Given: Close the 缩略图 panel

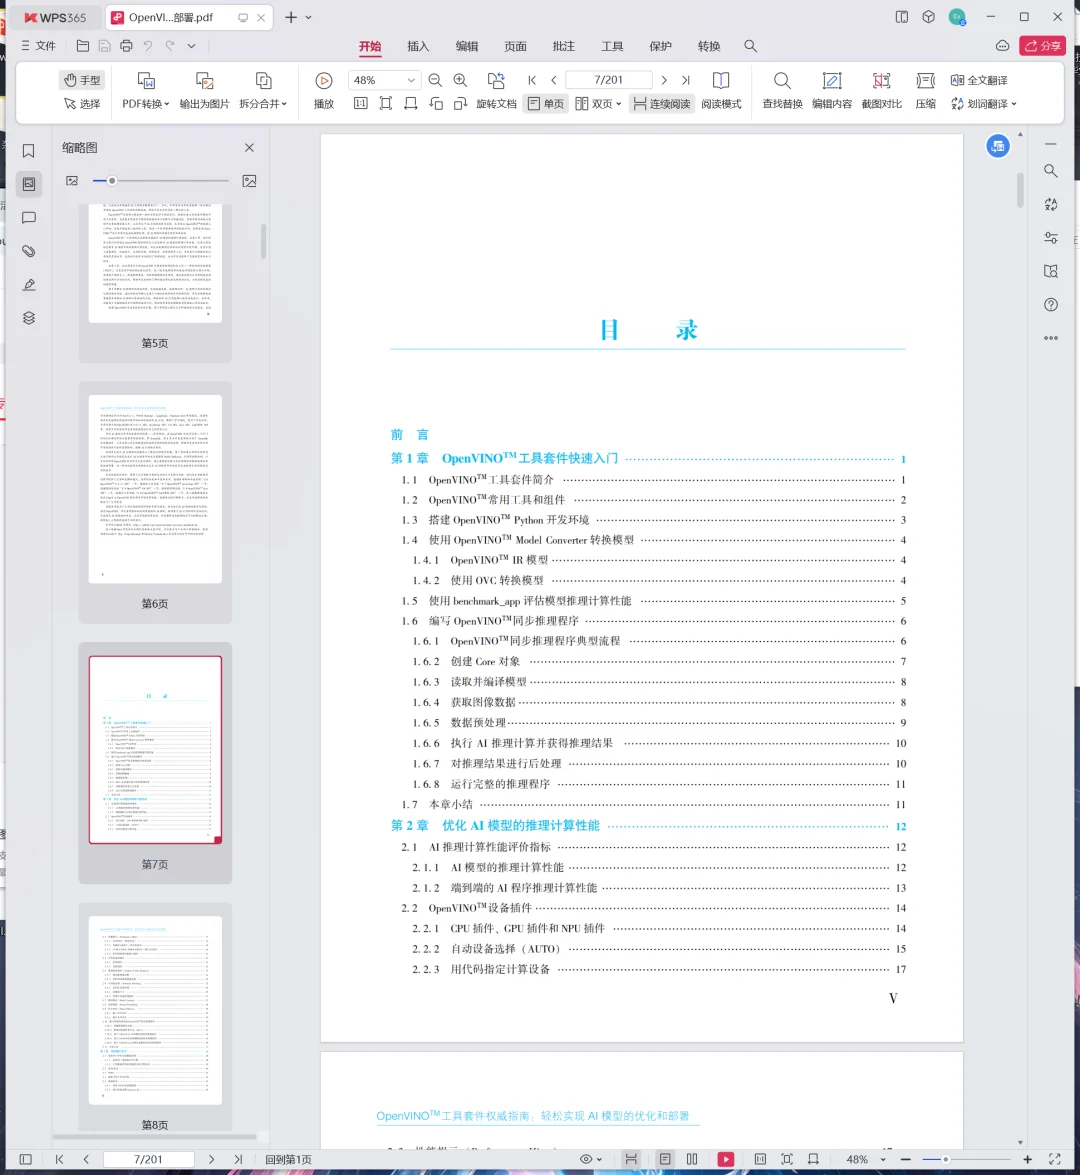Looking at the screenshot, I should coord(250,148).
